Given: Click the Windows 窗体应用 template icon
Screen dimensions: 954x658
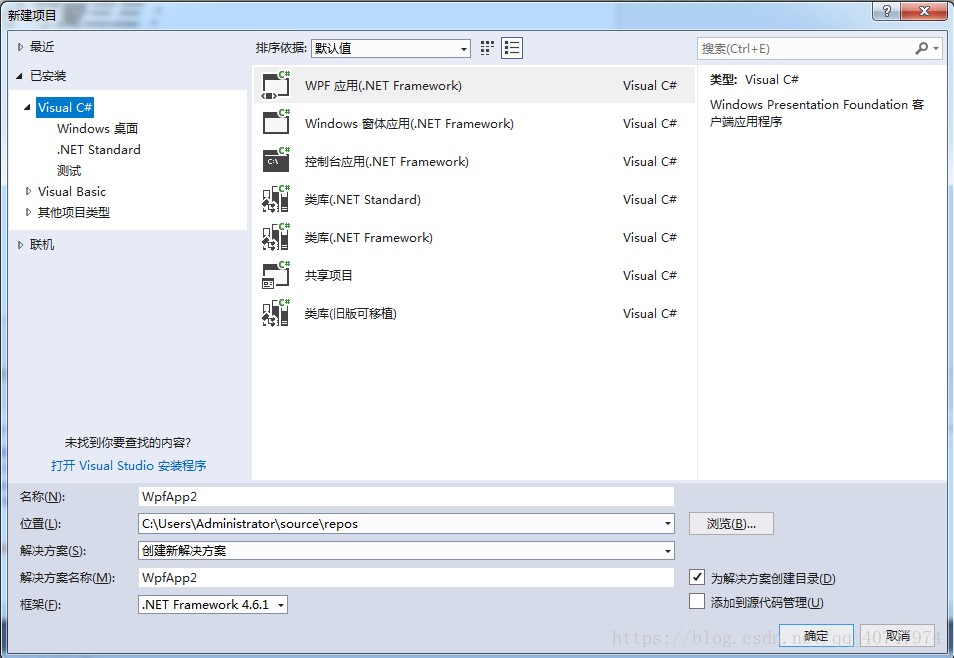Looking at the screenshot, I should pyautogui.click(x=276, y=124).
